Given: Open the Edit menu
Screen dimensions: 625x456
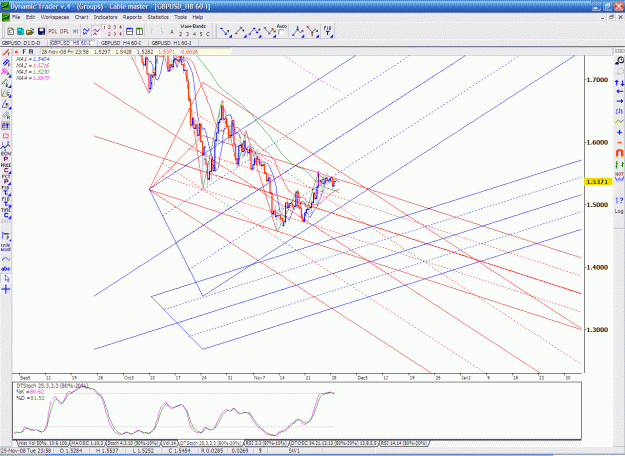Looking at the screenshot, I should click(x=30, y=17).
